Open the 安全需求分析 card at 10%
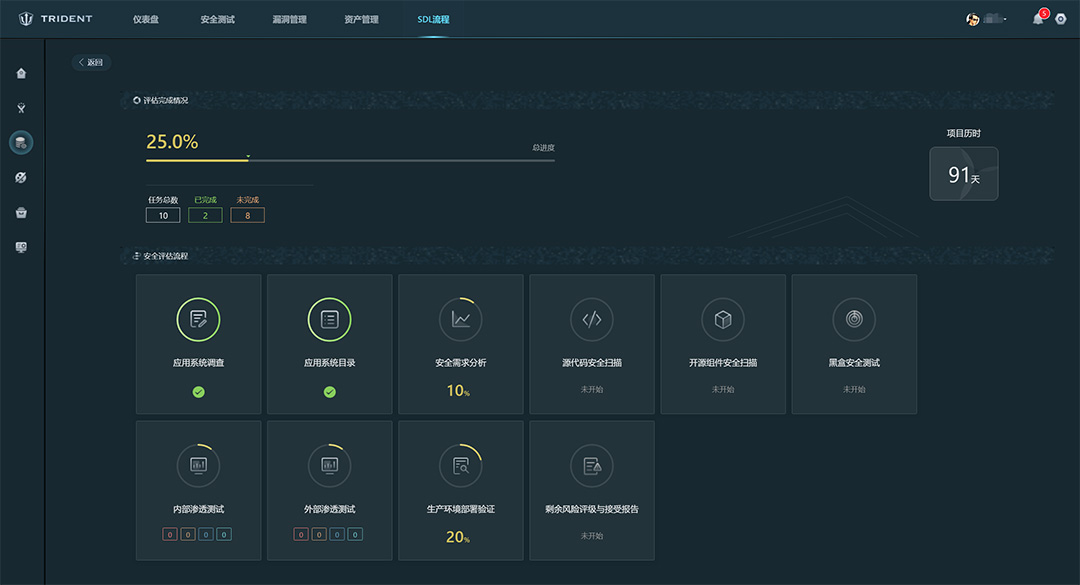The width and height of the screenshot is (1080, 585). click(x=460, y=344)
